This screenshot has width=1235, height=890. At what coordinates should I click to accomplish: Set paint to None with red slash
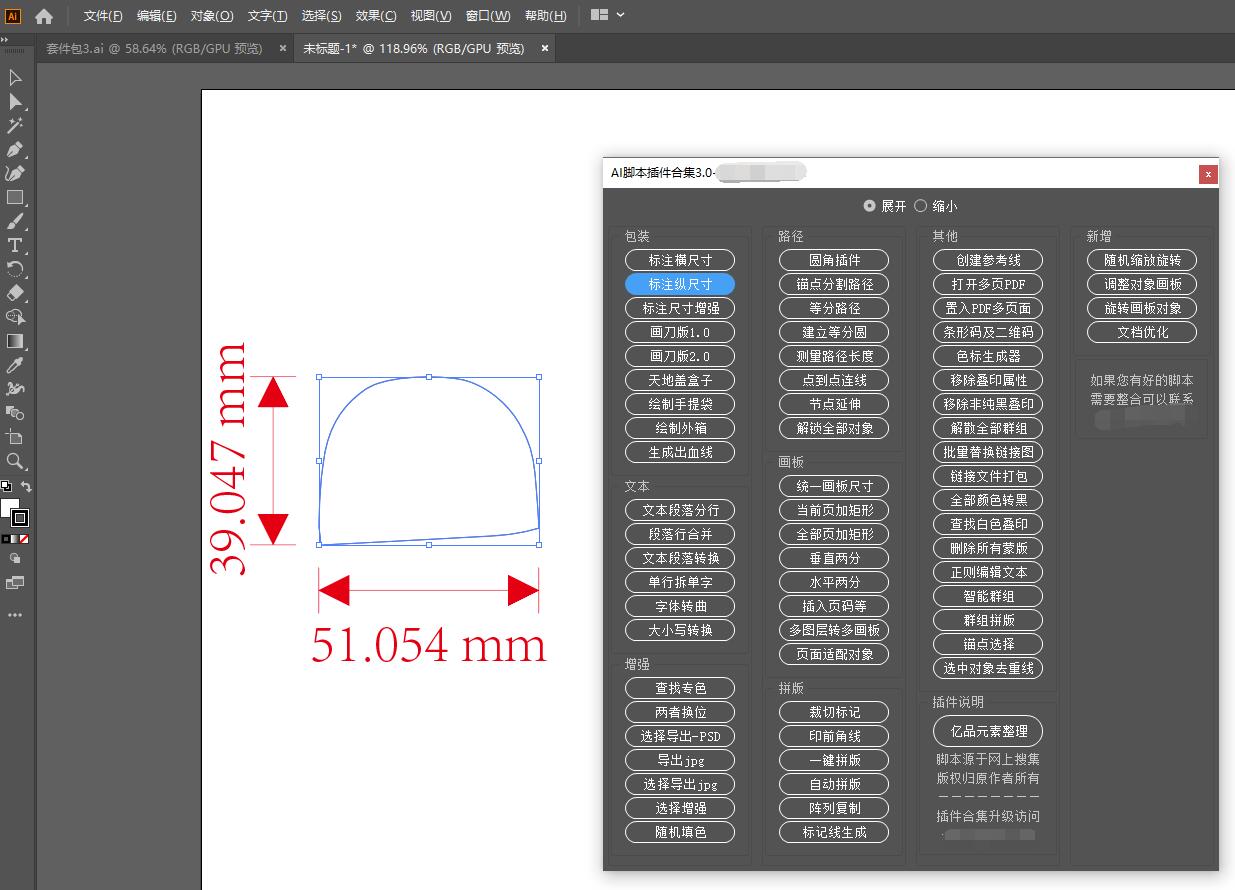(x=24, y=538)
